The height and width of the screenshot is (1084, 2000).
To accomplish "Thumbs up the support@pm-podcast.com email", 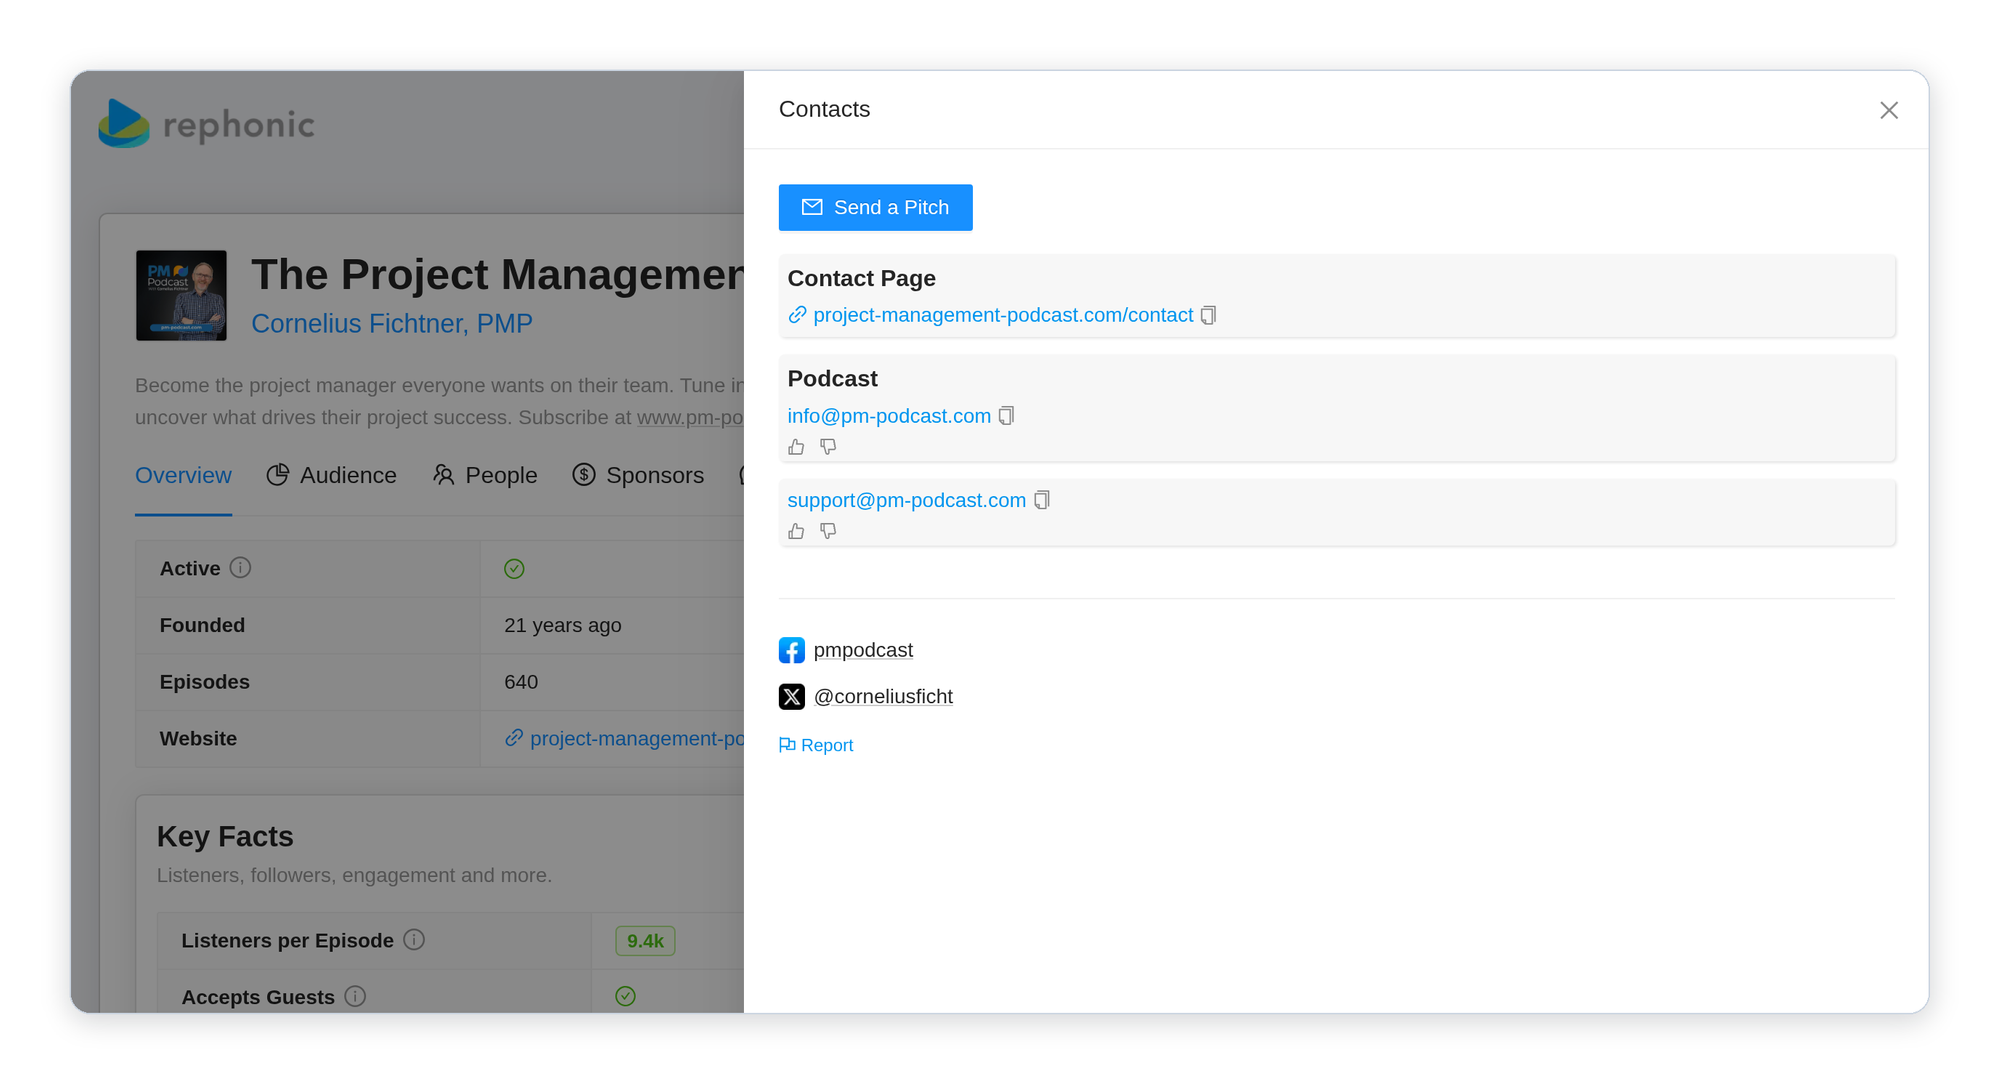I will [796, 531].
